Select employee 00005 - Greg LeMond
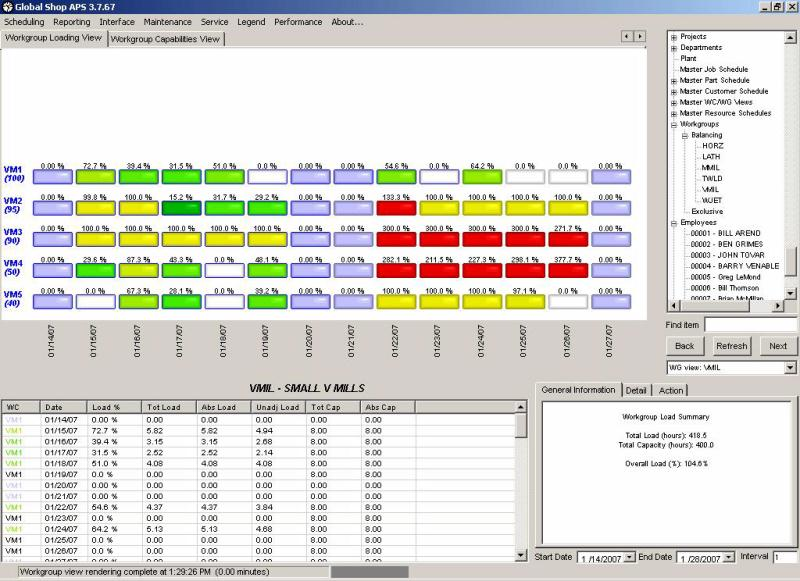This screenshot has height=581, width=800. (x=726, y=277)
